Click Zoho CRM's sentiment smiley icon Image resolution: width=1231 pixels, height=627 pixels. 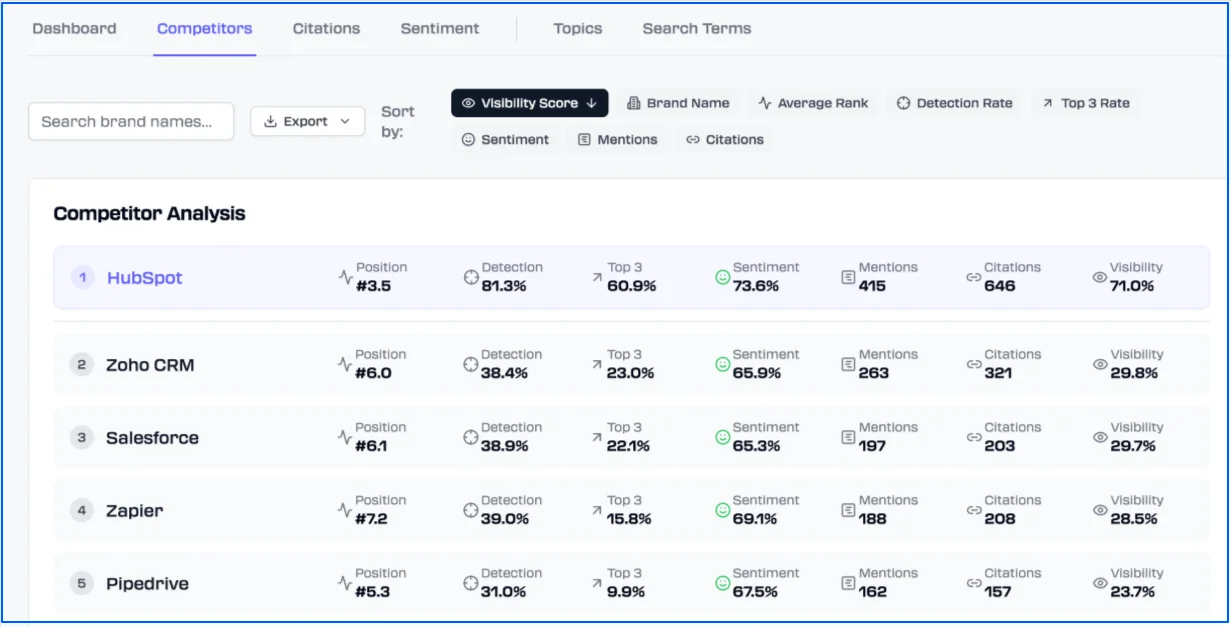pos(723,364)
